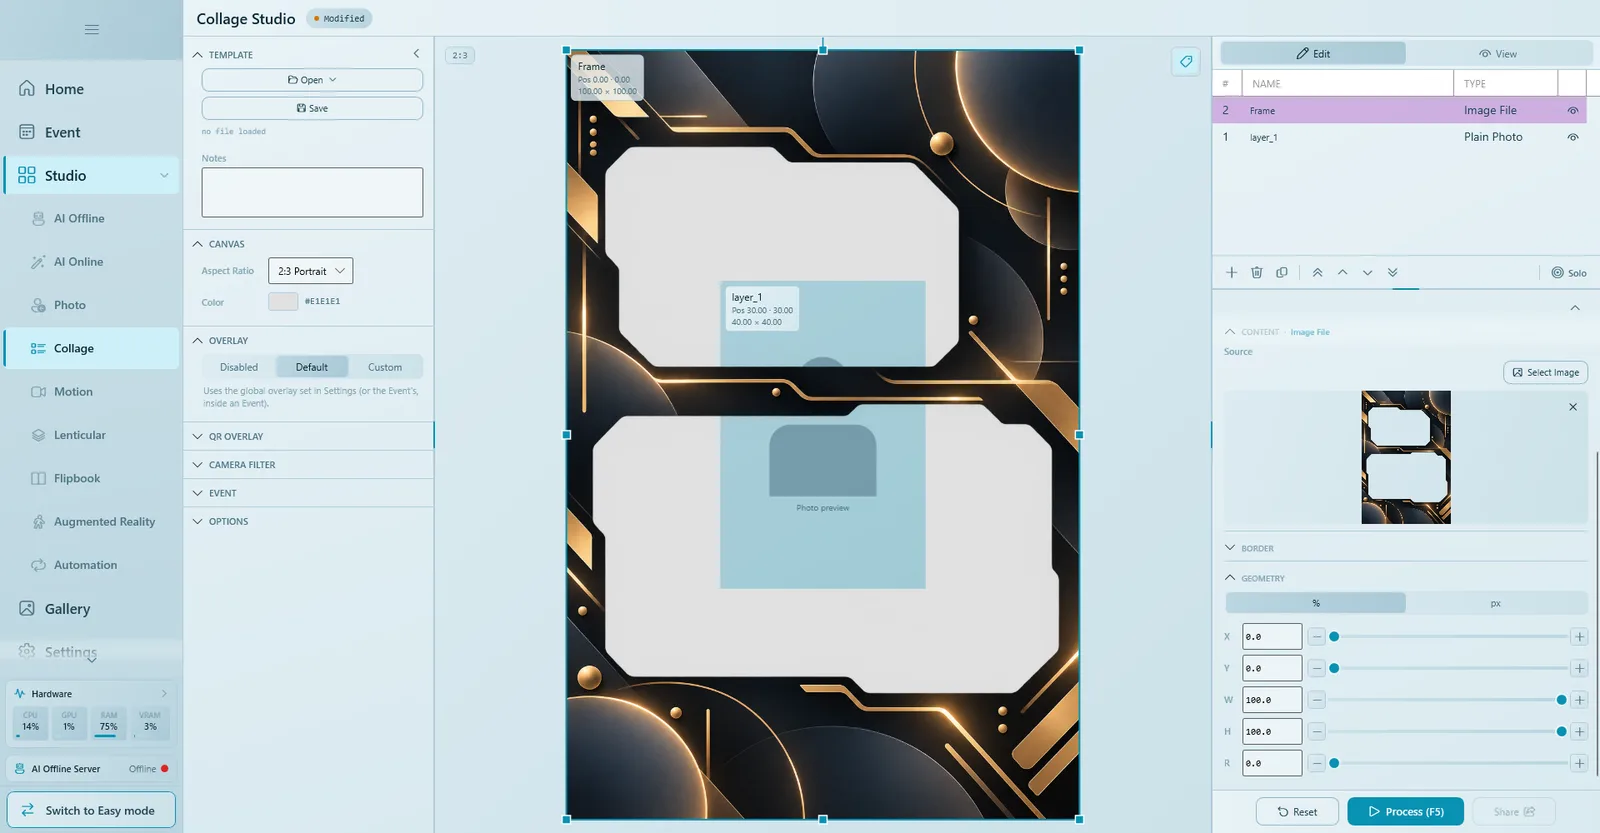This screenshot has height=833, width=1600.
Task: Switch geometry units to px
Action: point(1496,603)
